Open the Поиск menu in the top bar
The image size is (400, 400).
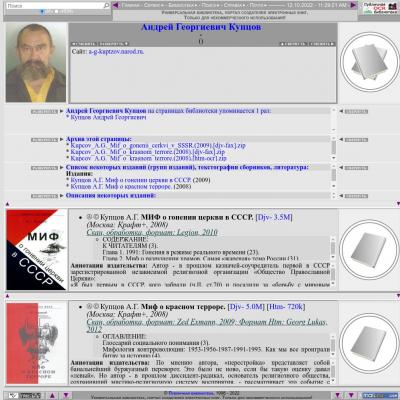(211, 5)
